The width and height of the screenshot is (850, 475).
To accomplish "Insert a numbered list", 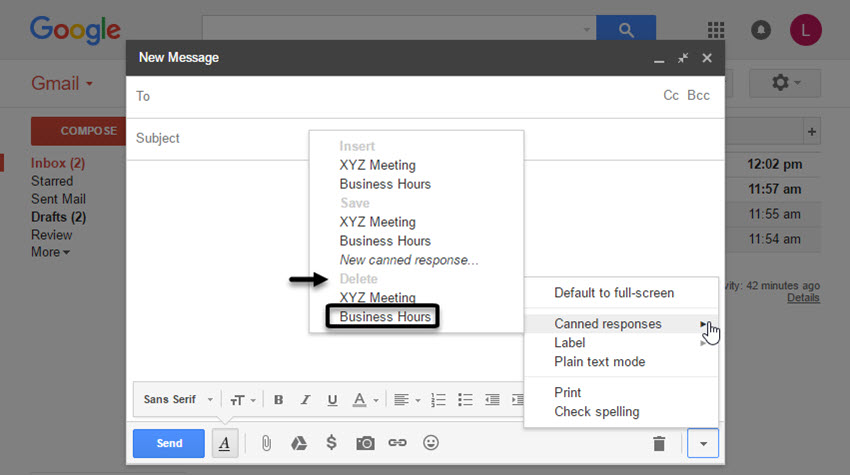I will click(x=438, y=400).
